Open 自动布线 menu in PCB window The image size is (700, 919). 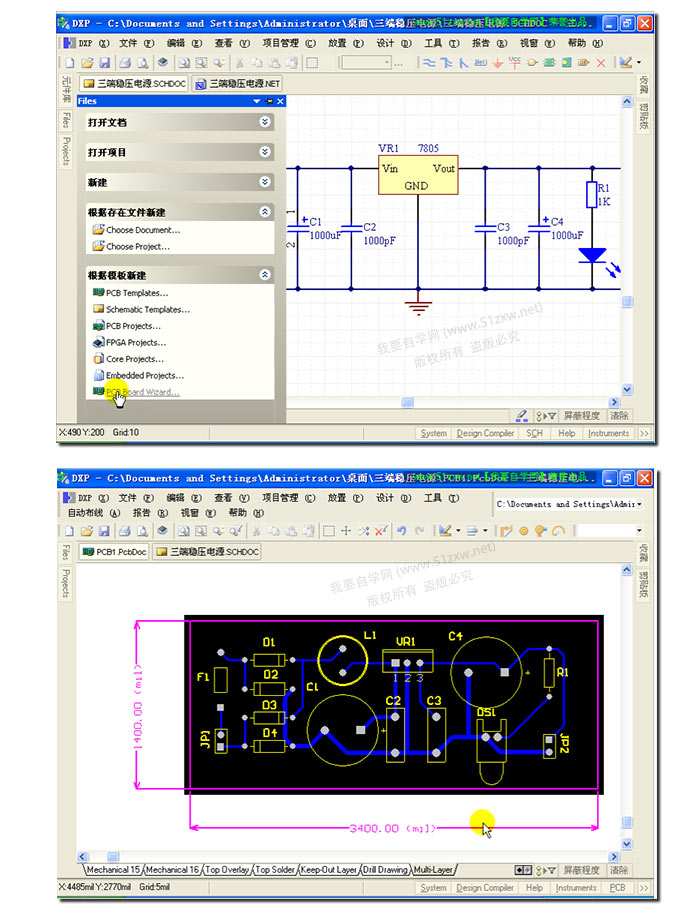[x=94, y=513]
